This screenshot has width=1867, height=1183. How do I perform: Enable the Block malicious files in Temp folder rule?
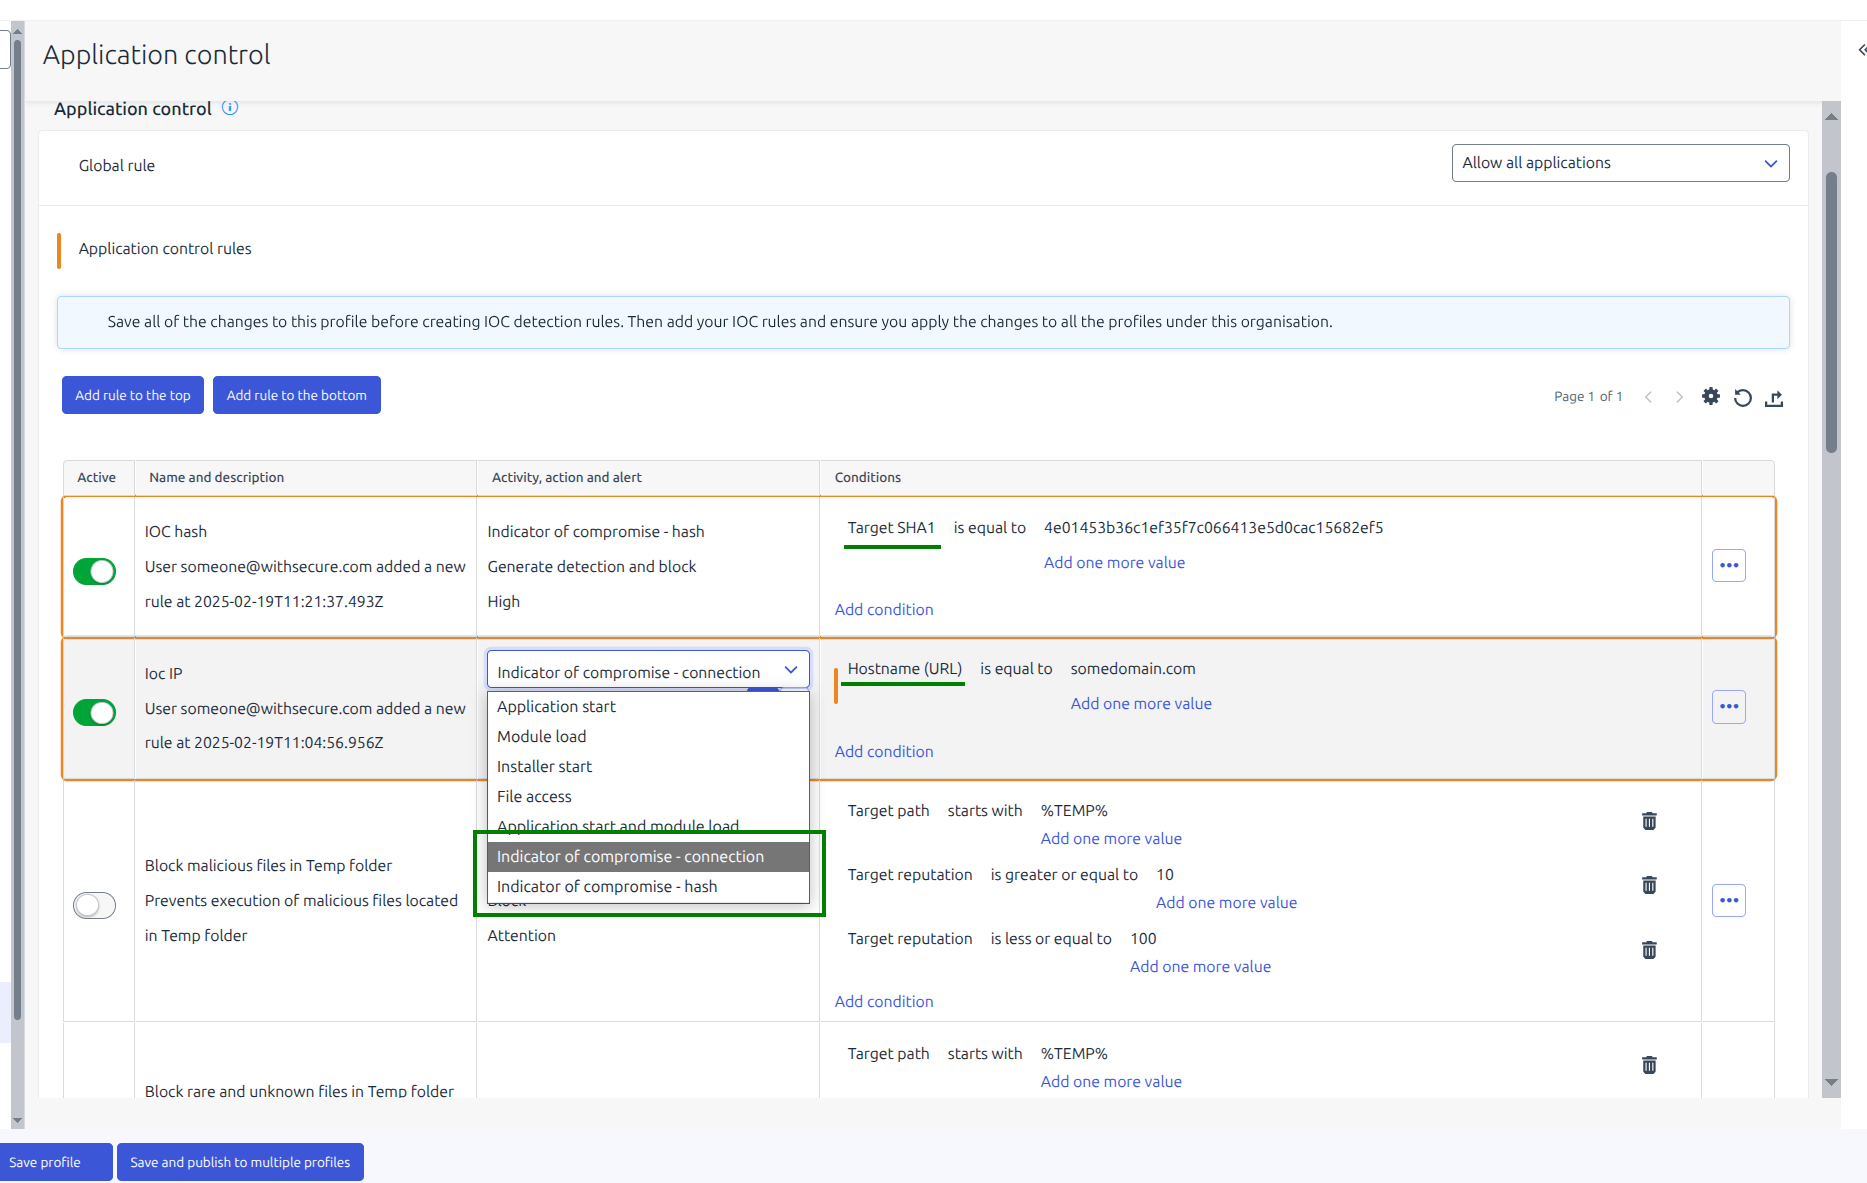pyautogui.click(x=95, y=905)
